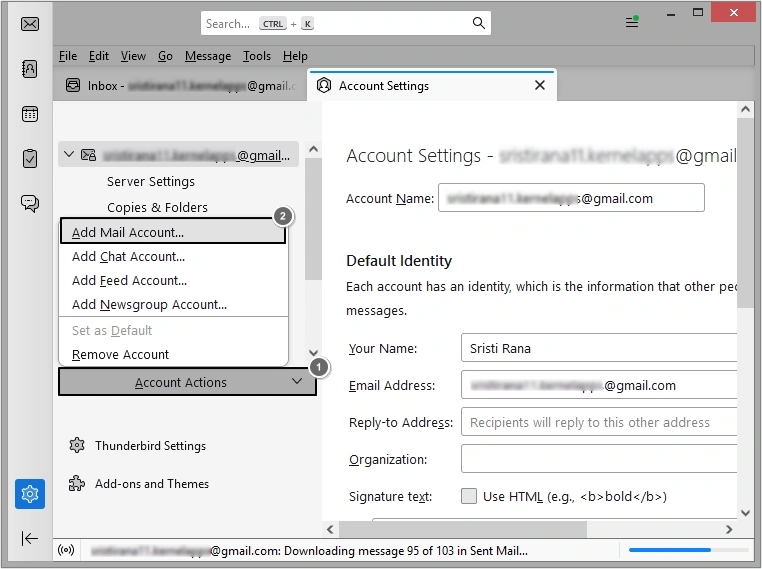762x569 pixels.
Task: Click the account list scroll-up arrow
Action: (313, 149)
